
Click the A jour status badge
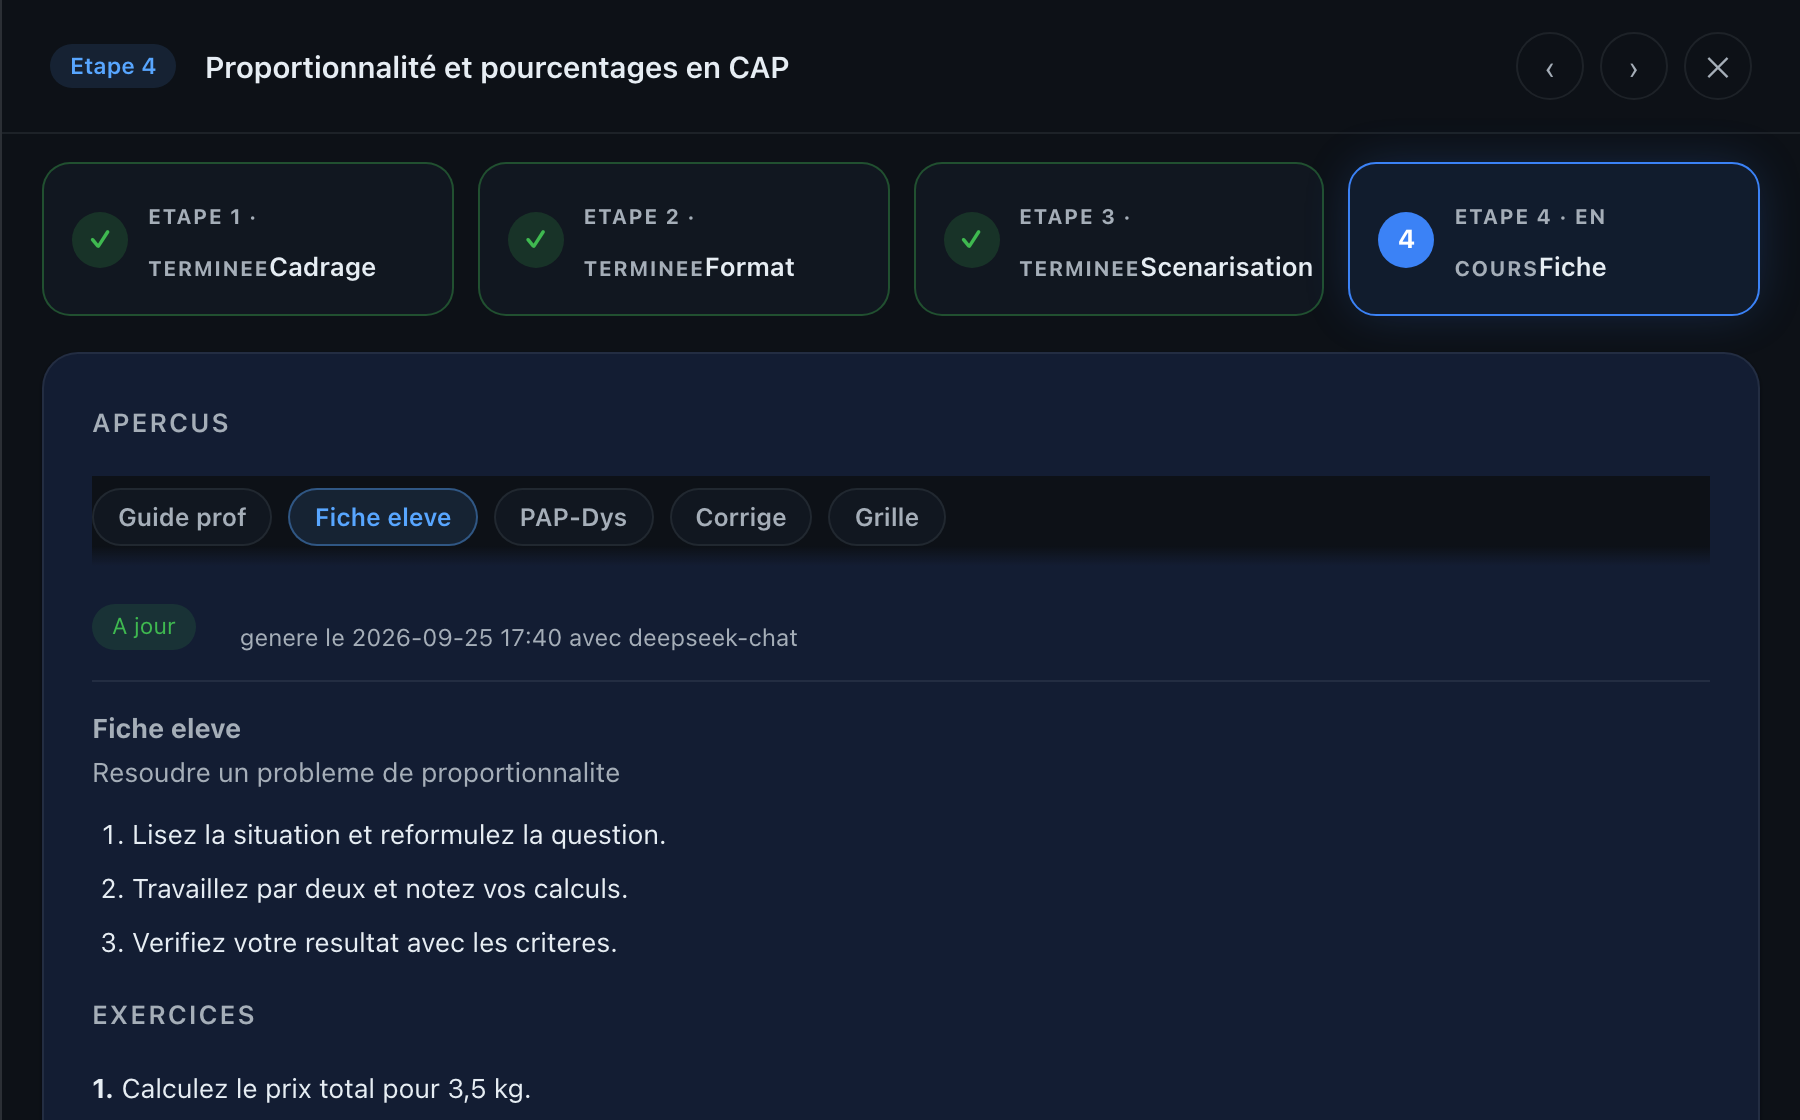point(144,627)
